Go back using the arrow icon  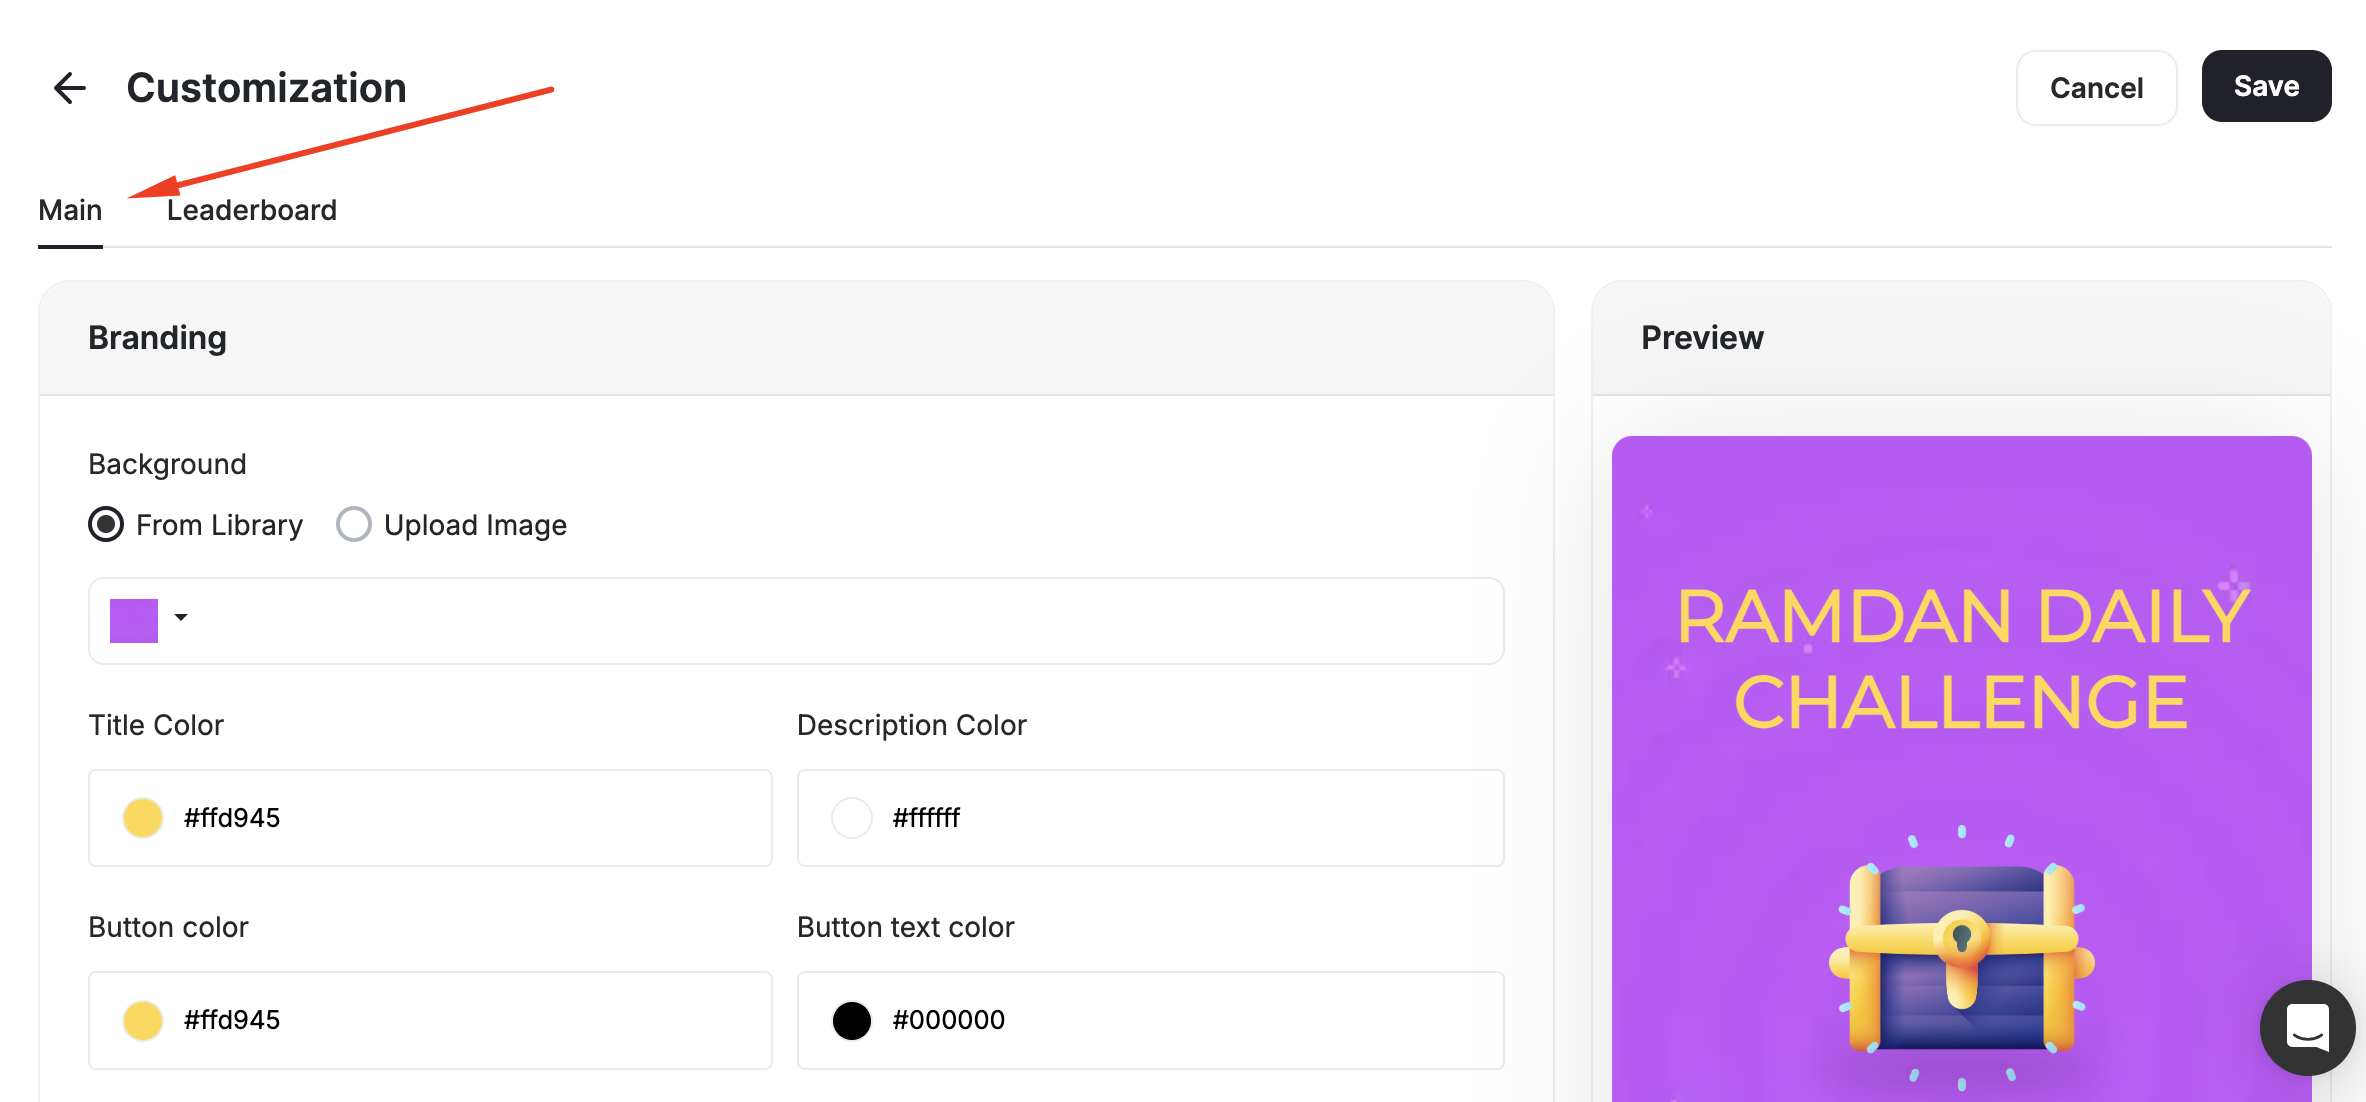point(69,88)
